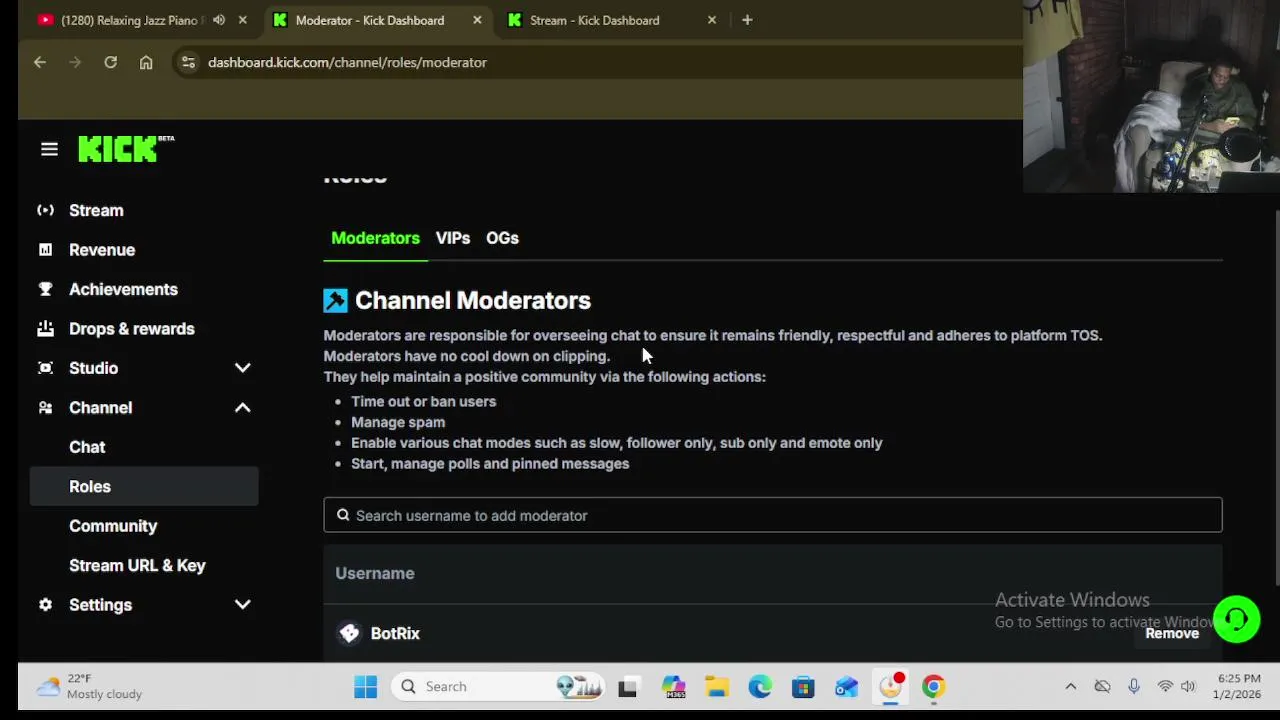The image size is (1280, 720).
Task: Collapse the Channel section chevron
Action: [242, 407]
